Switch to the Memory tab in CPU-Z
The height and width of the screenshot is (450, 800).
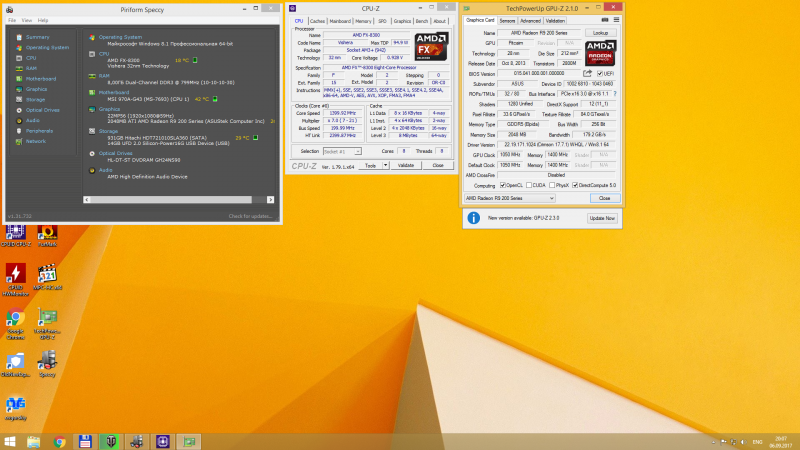[363, 21]
